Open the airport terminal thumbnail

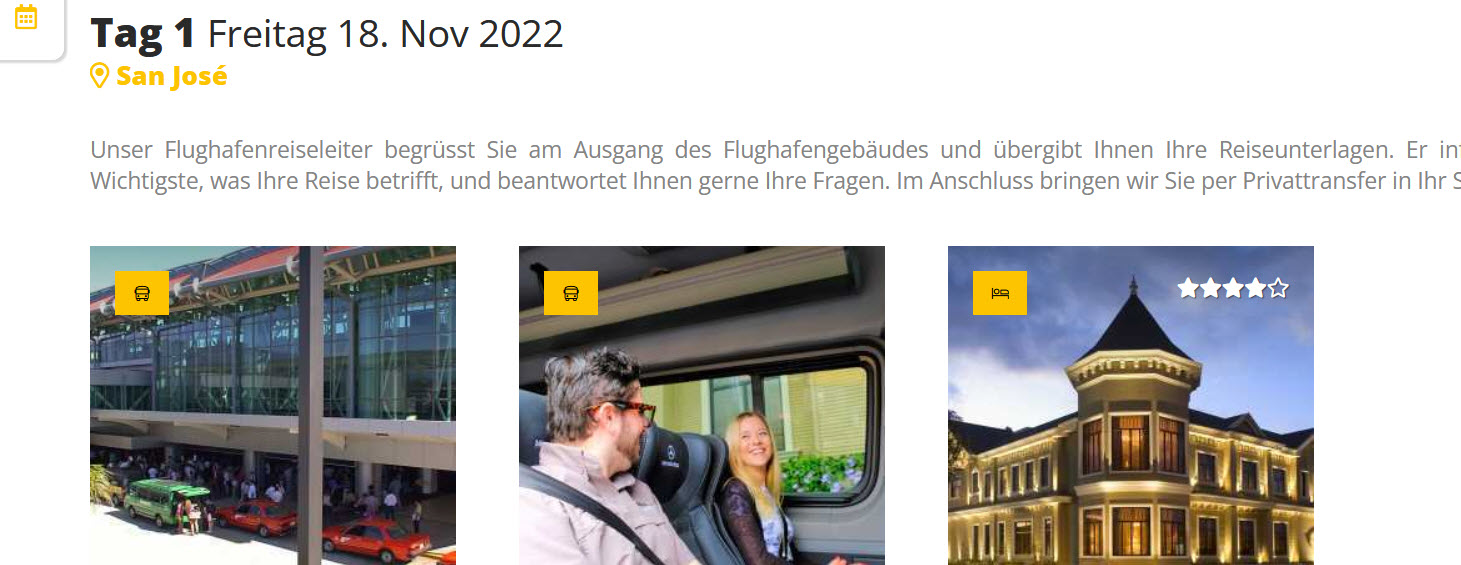pyautogui.click(x=273, y=406)
